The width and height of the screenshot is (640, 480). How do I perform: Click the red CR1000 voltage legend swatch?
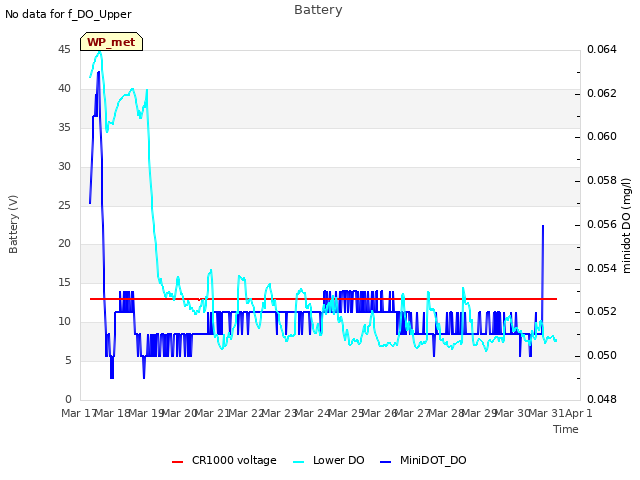point(178,462)
